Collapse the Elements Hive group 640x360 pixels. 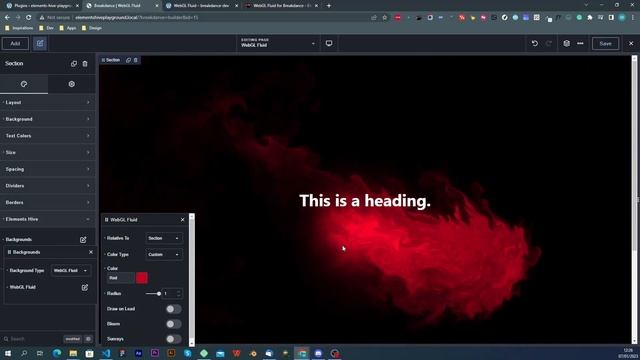[x=48, y=219]
